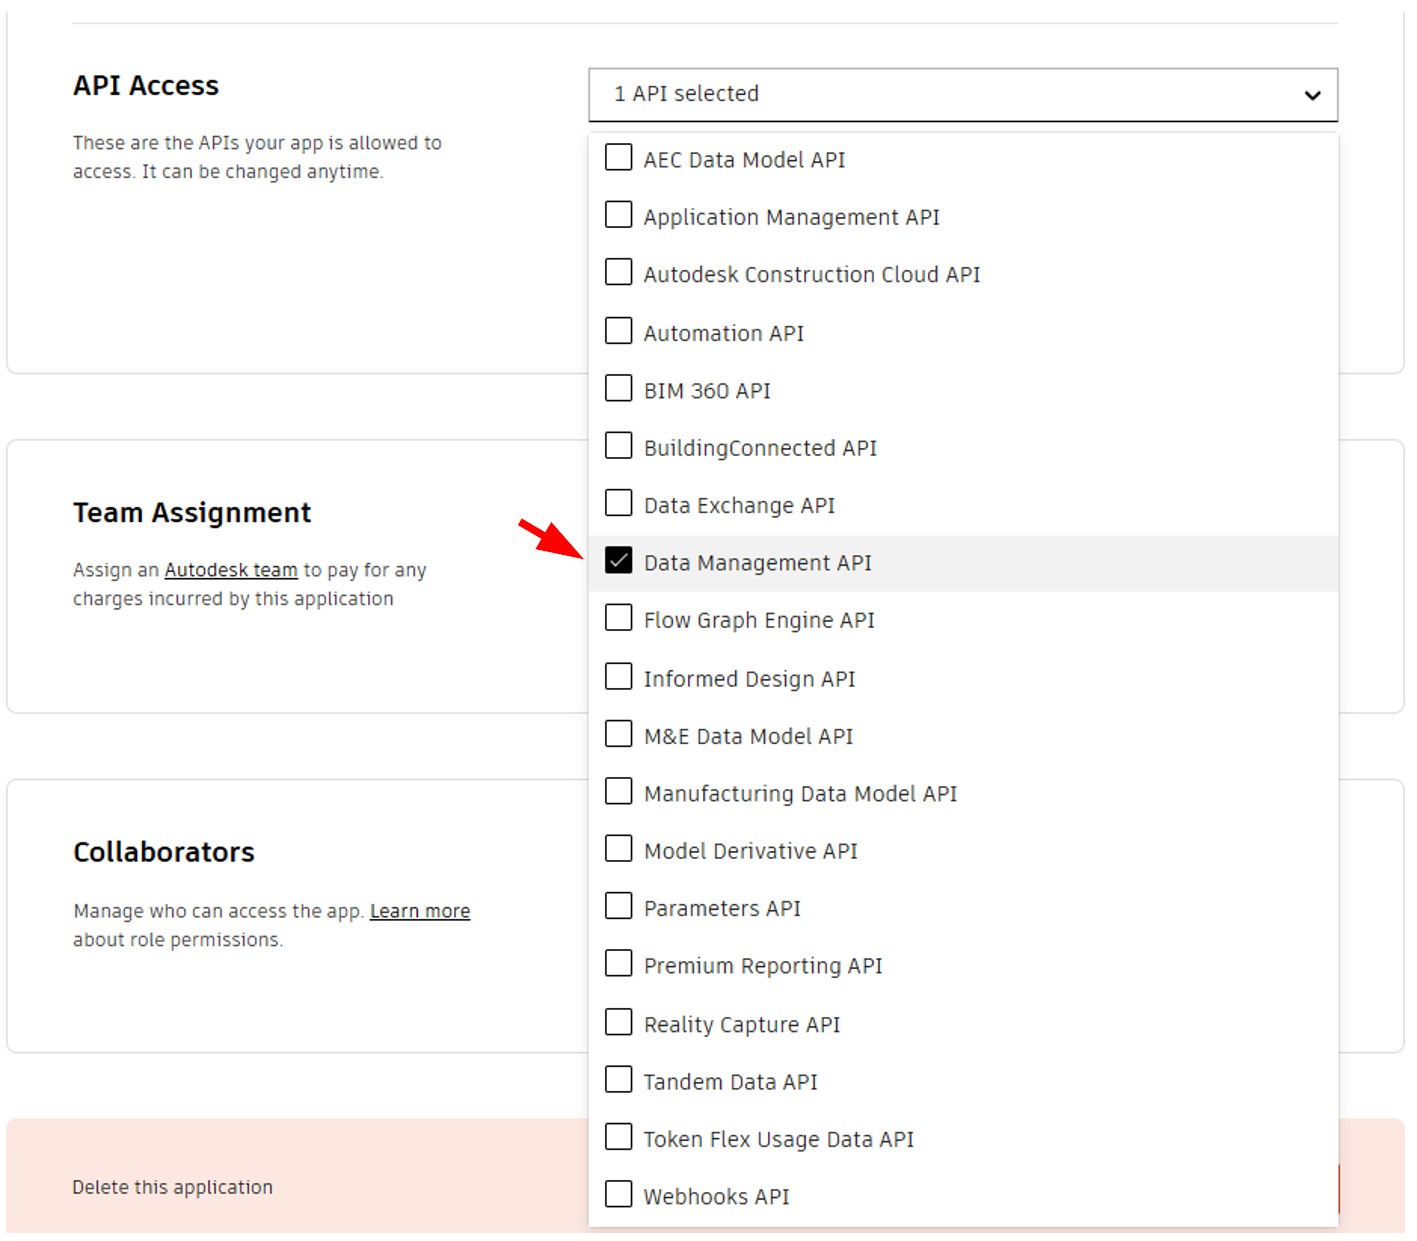Select the Automation API checkbox
Screen dimensions: 1417x1241
619,331
